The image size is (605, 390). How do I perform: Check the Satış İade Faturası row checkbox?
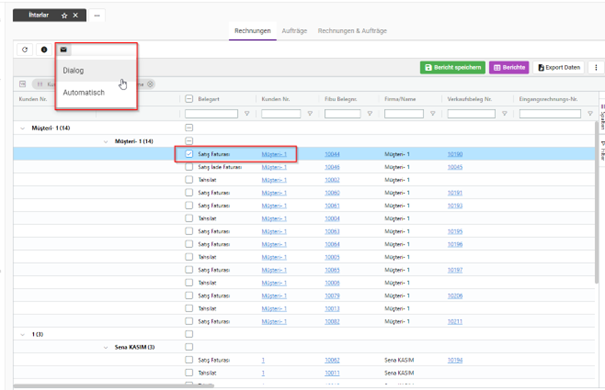[x=189, y=167]
